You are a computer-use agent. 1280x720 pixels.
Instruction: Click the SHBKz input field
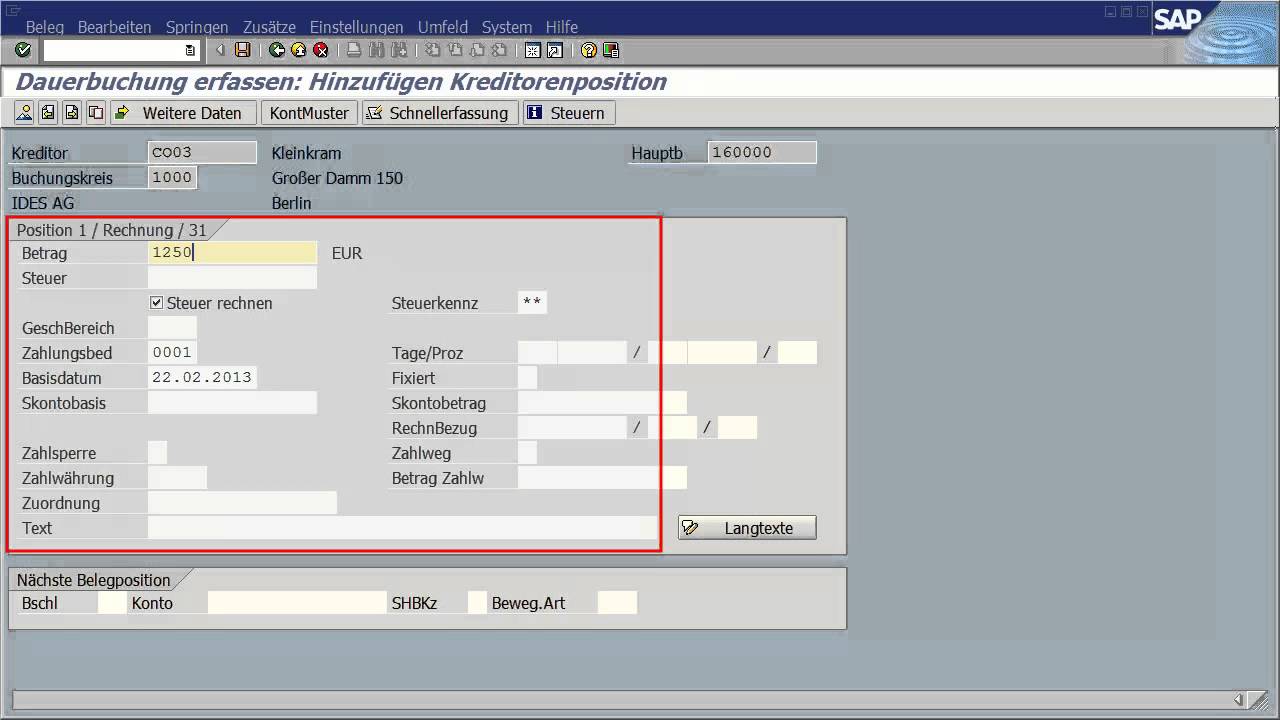click(477, 603)
